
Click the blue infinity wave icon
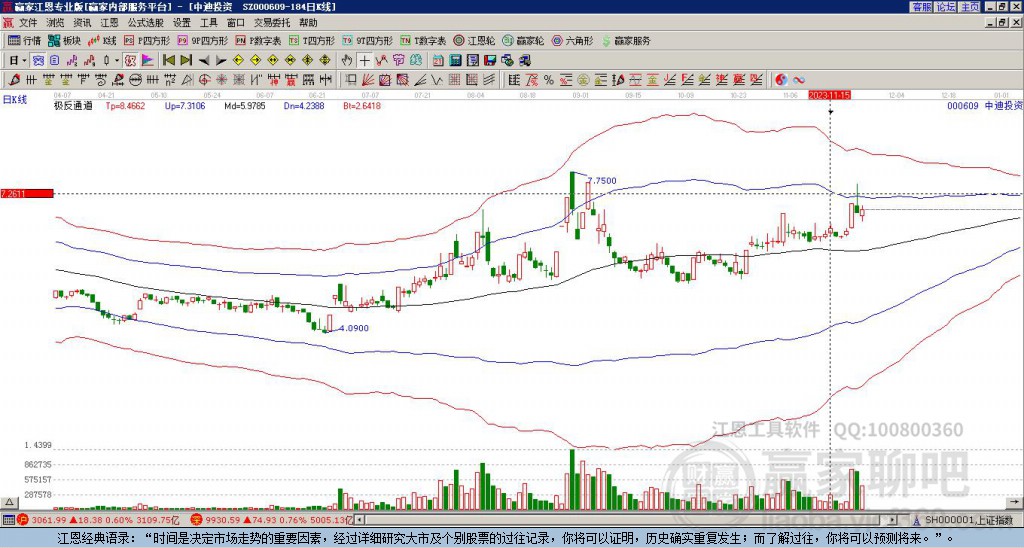click(799, 80)
